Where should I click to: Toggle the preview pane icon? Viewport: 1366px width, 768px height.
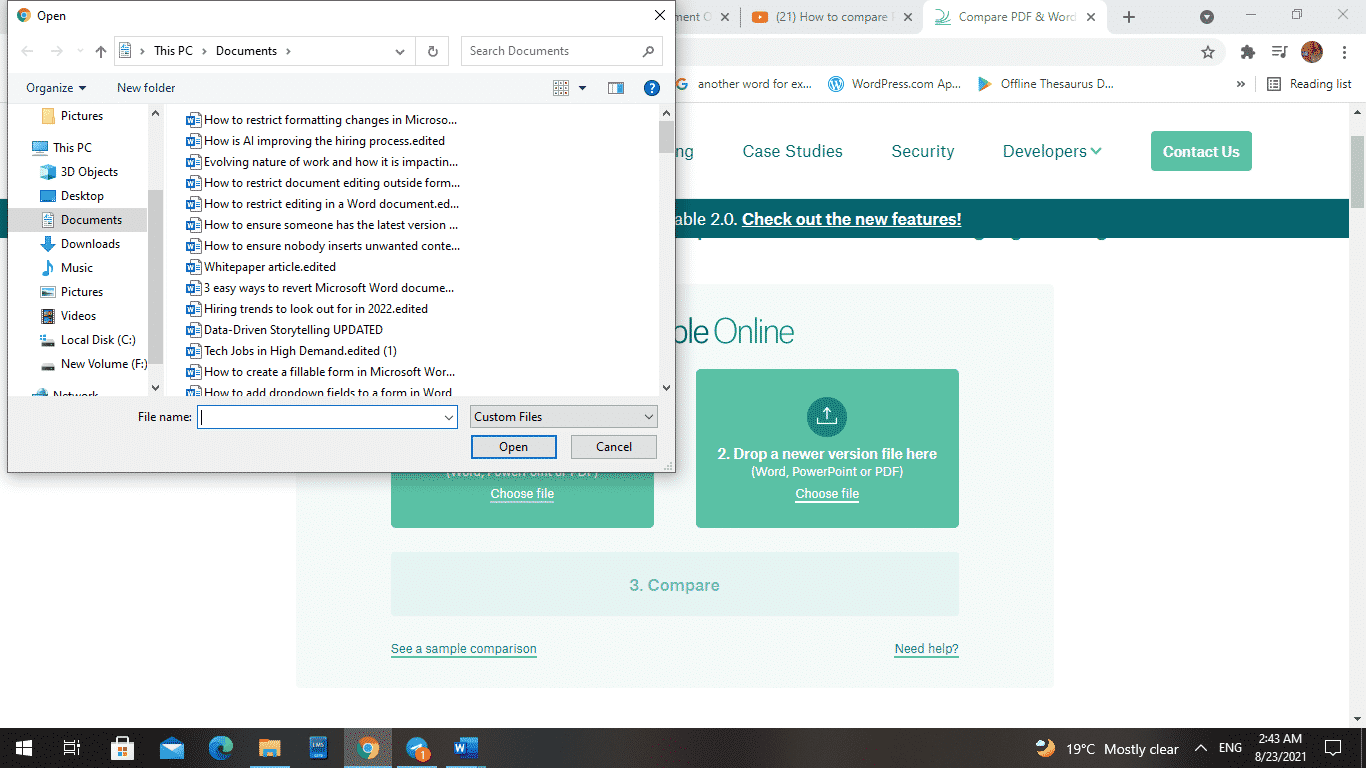616,88
